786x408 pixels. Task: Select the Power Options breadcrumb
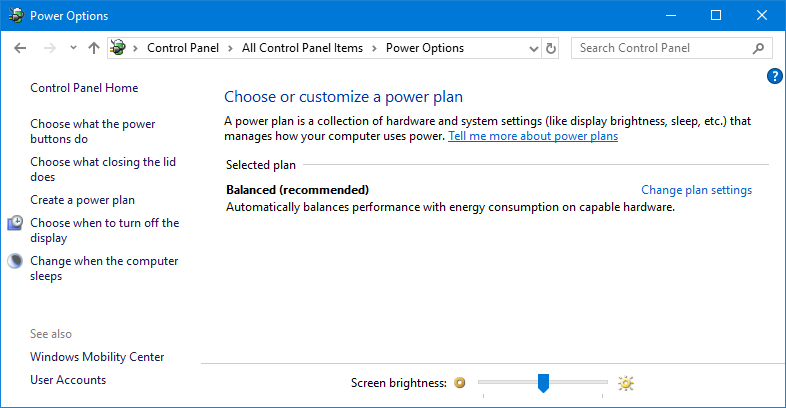tap(425, 48)
